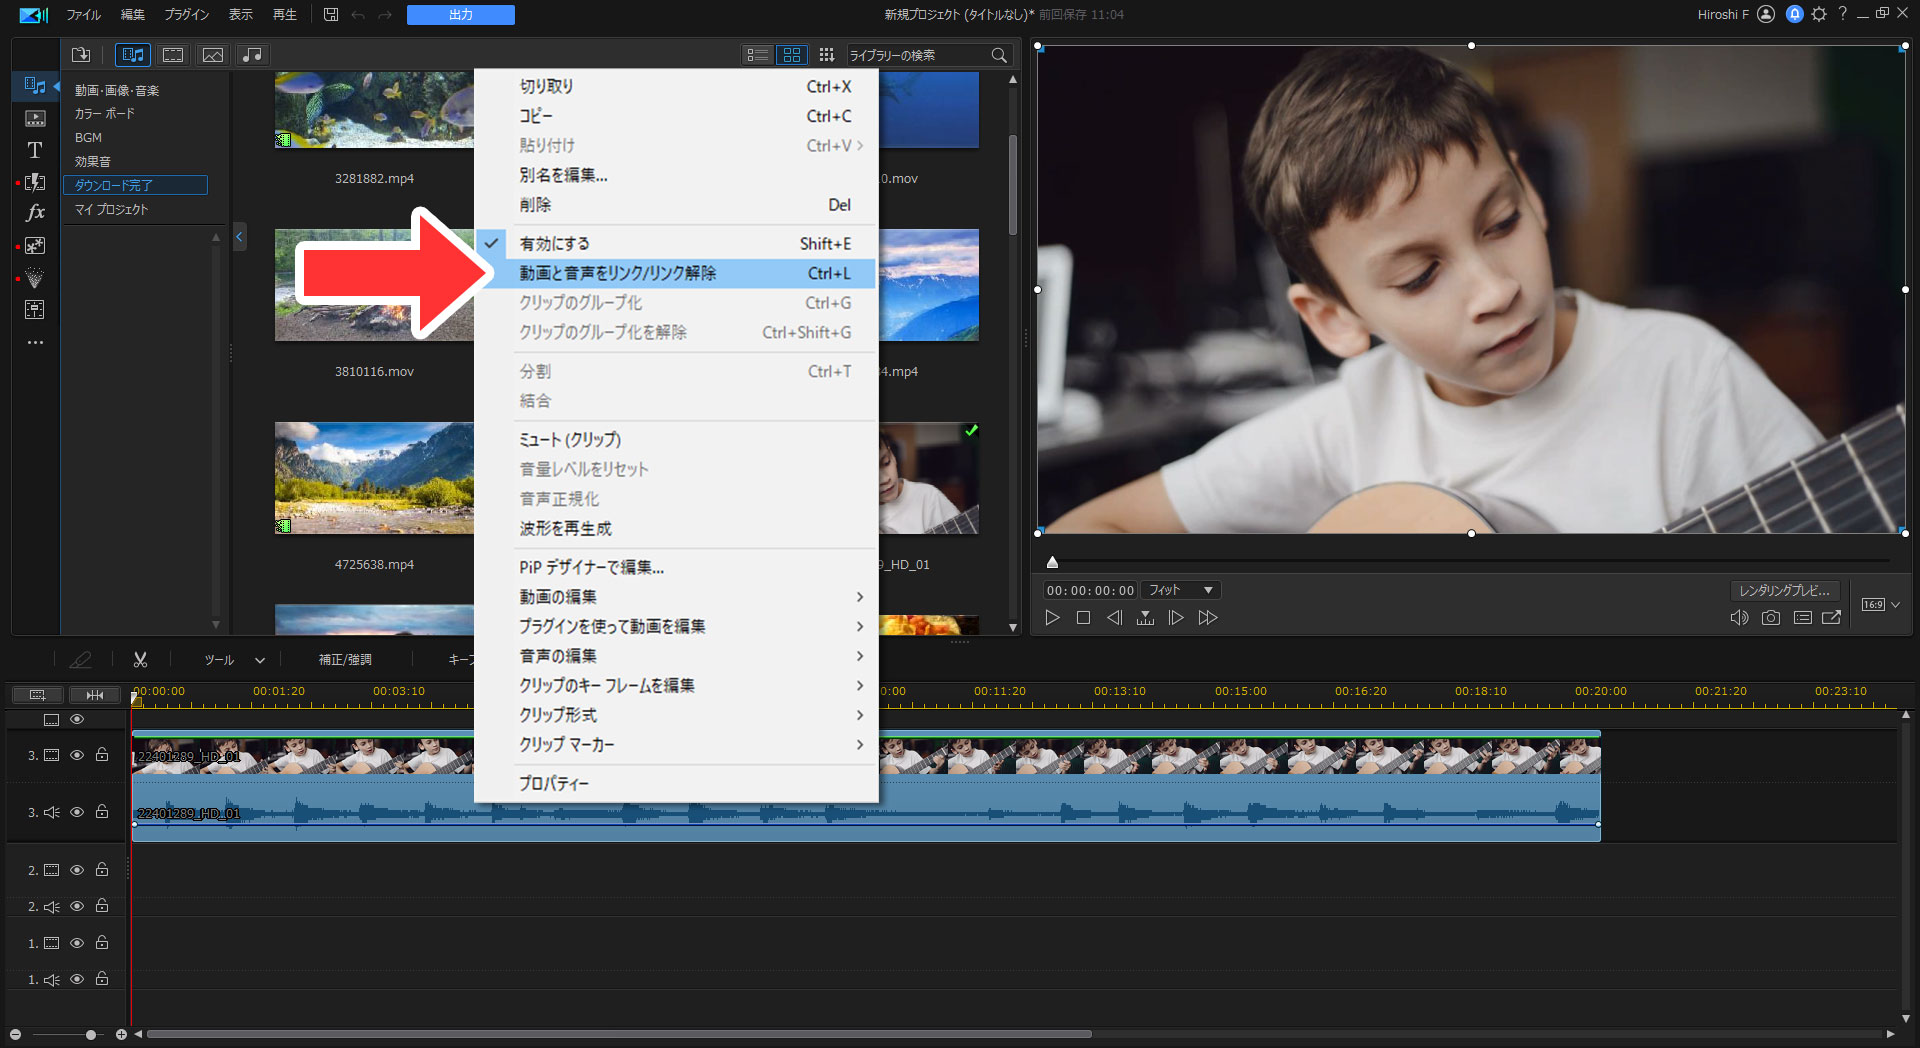Viewport: 1920px width, 1048px height.
Task: Open preview volume speaker icon
Action: (1739, 618)
